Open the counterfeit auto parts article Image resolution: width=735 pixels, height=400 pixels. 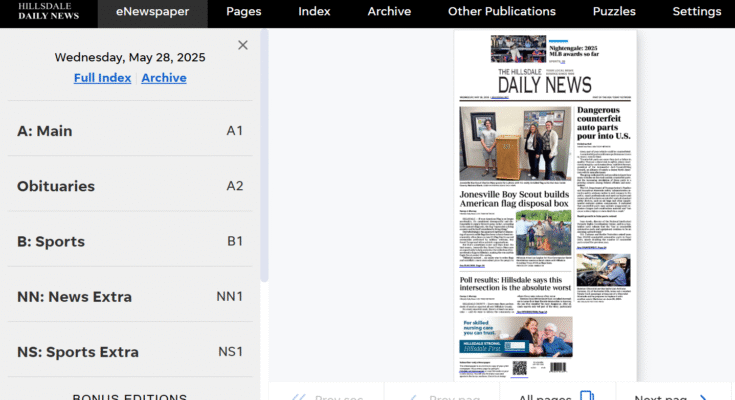point(604,123)
